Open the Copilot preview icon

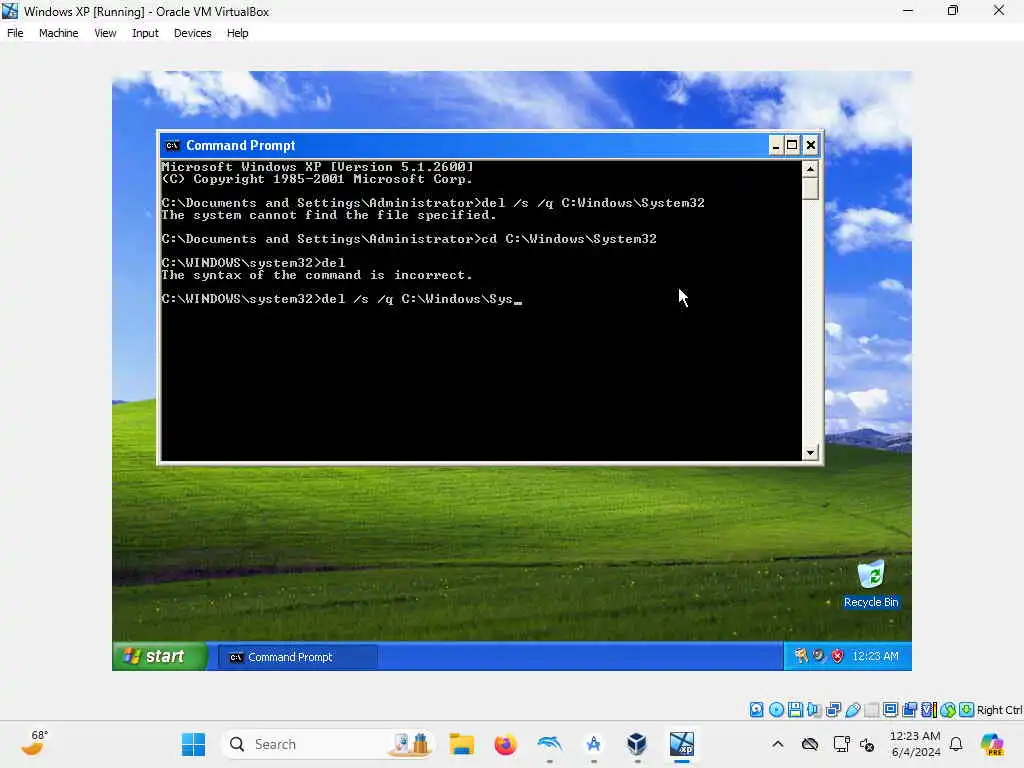tap(991, 744)
